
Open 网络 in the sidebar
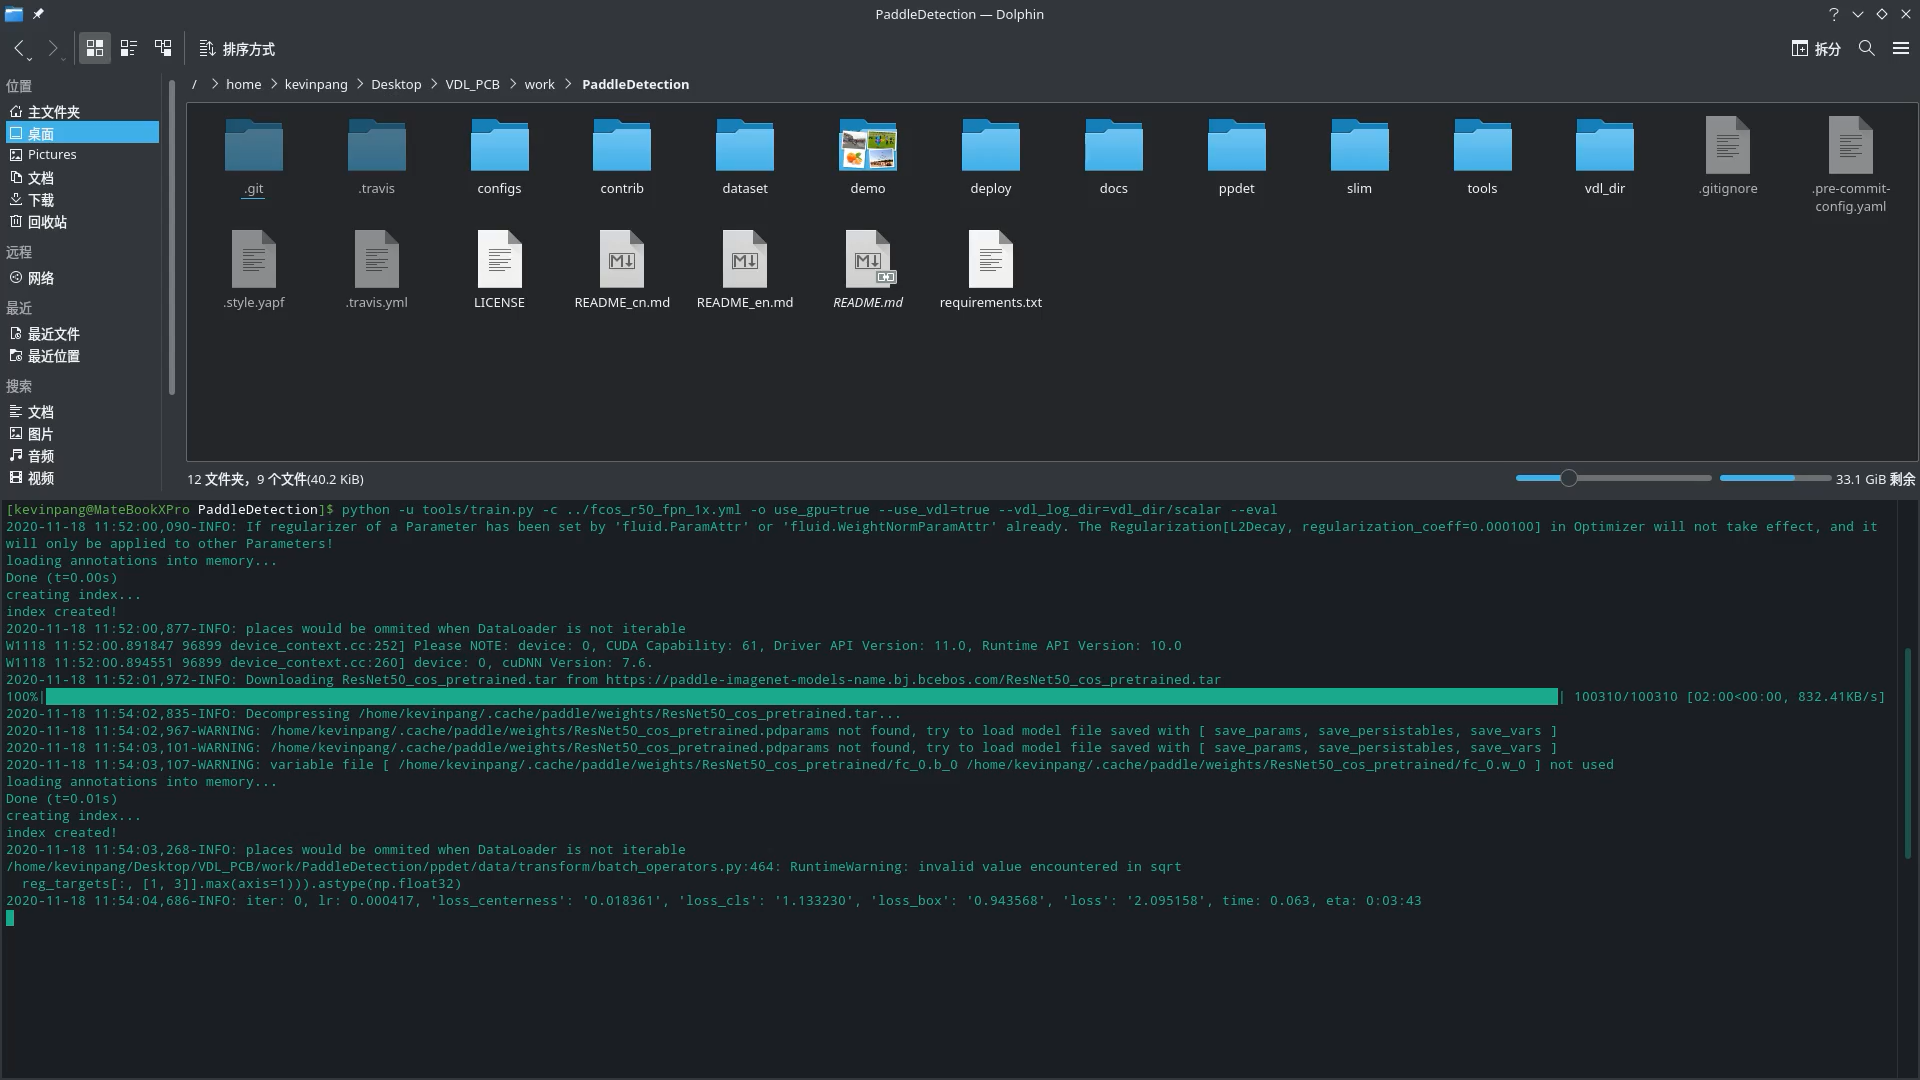(x=42, y=278)
